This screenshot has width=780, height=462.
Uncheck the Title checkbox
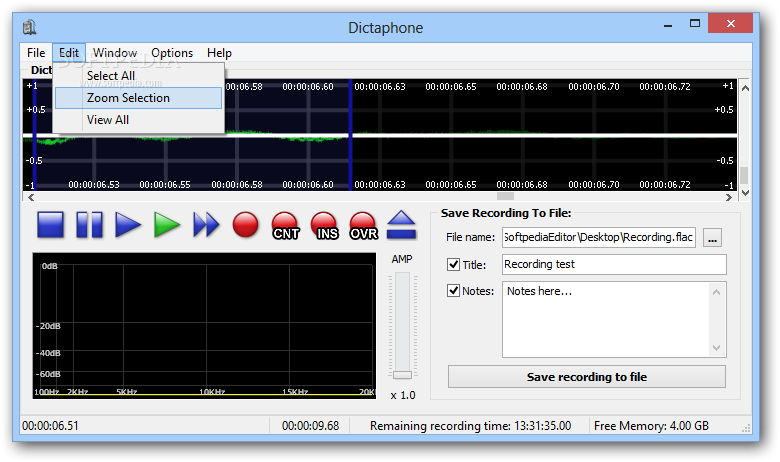(x=453, y=264)
